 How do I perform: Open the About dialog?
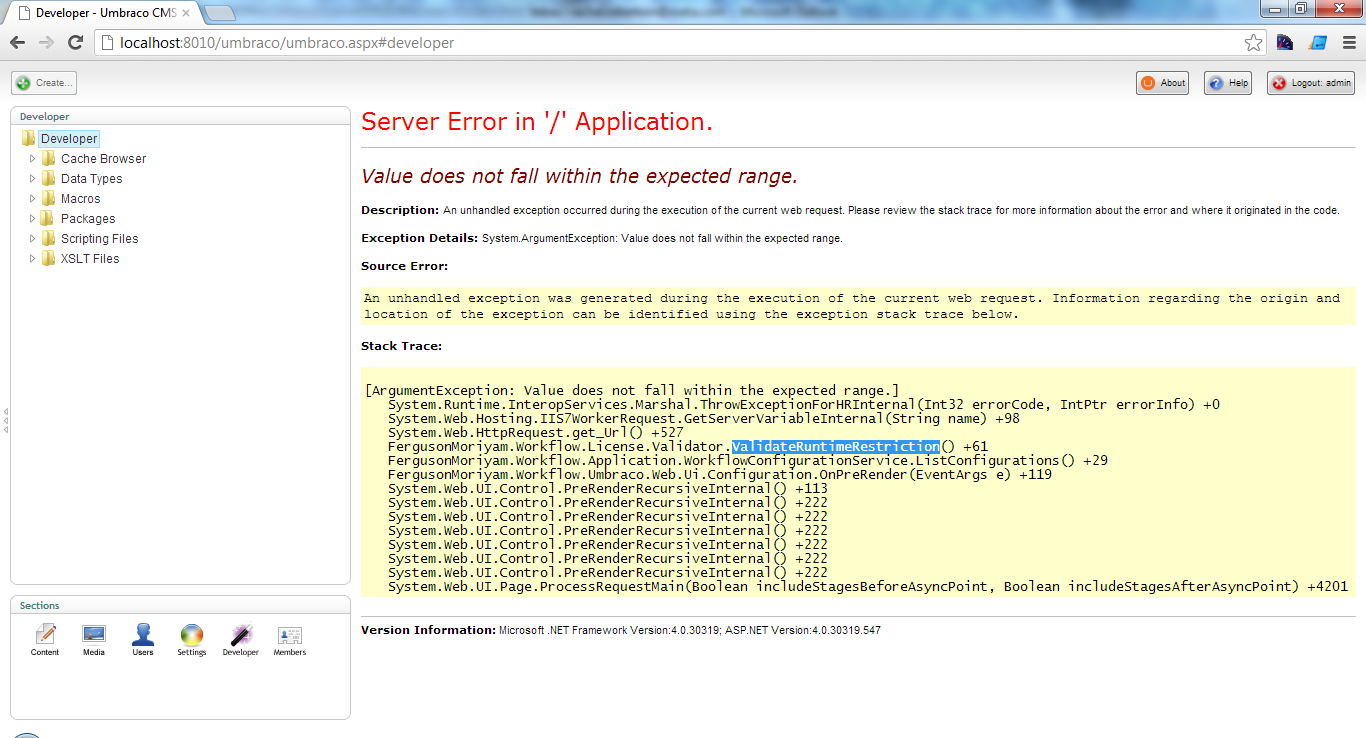tap(1162, 83)
